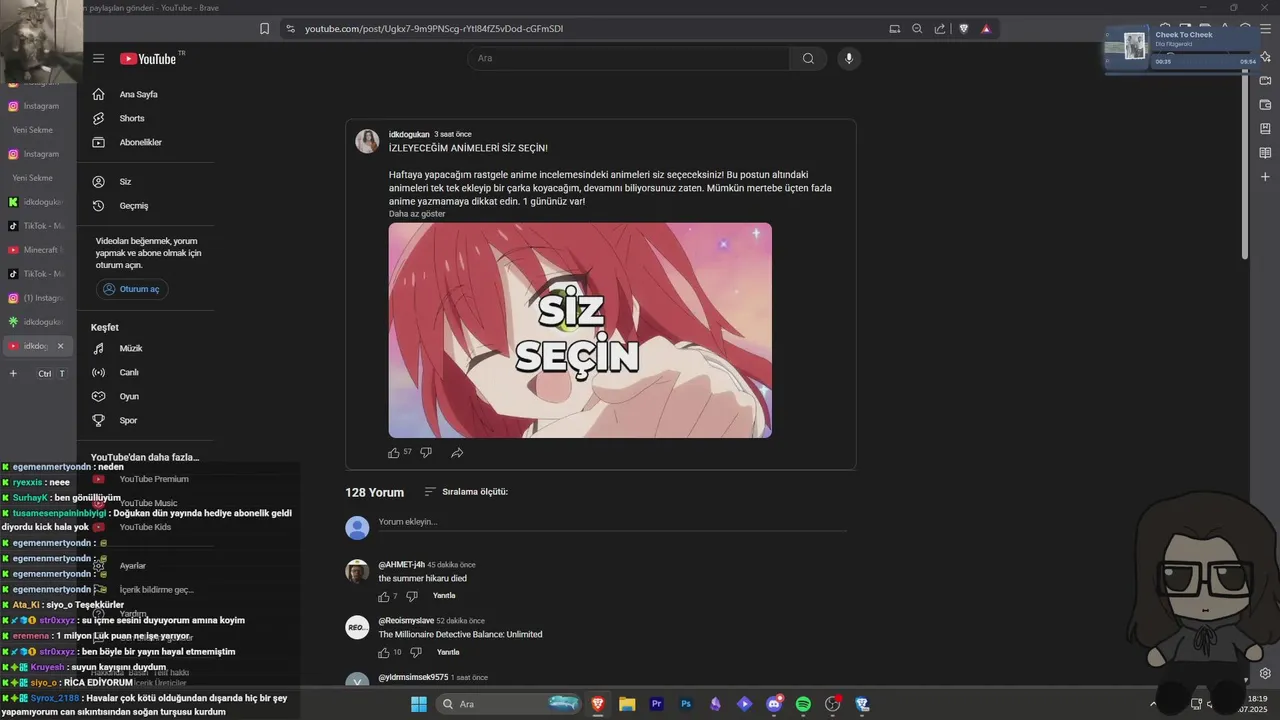
Task: Open idkdogukan channel name link
Action: 409,134
